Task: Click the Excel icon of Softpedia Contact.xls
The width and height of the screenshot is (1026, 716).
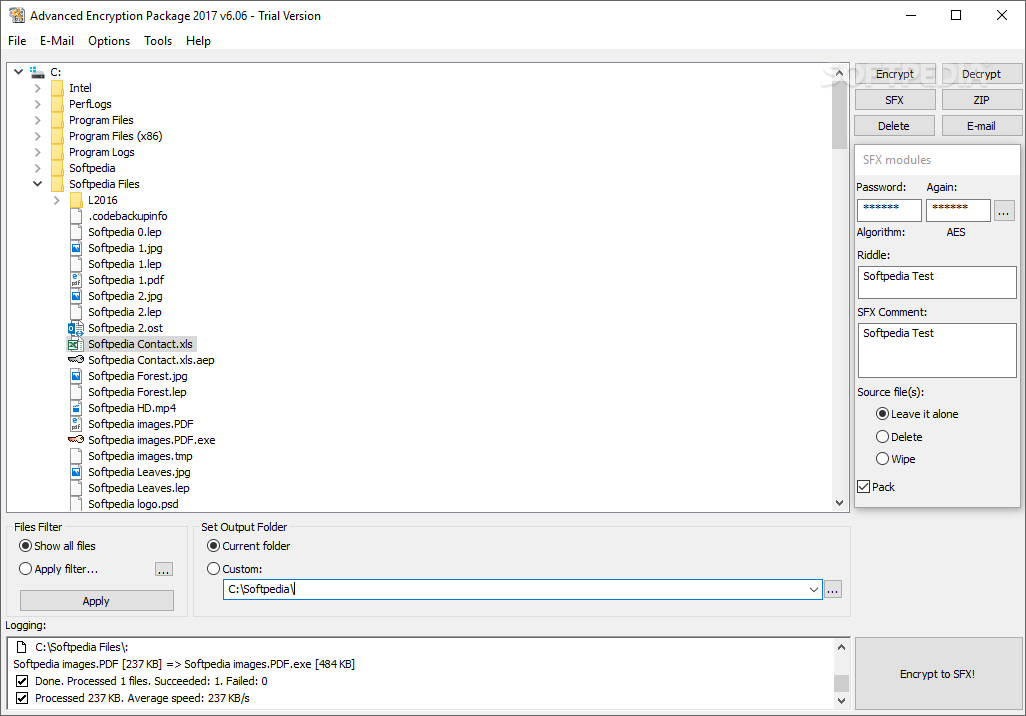Action: point(76,344)
